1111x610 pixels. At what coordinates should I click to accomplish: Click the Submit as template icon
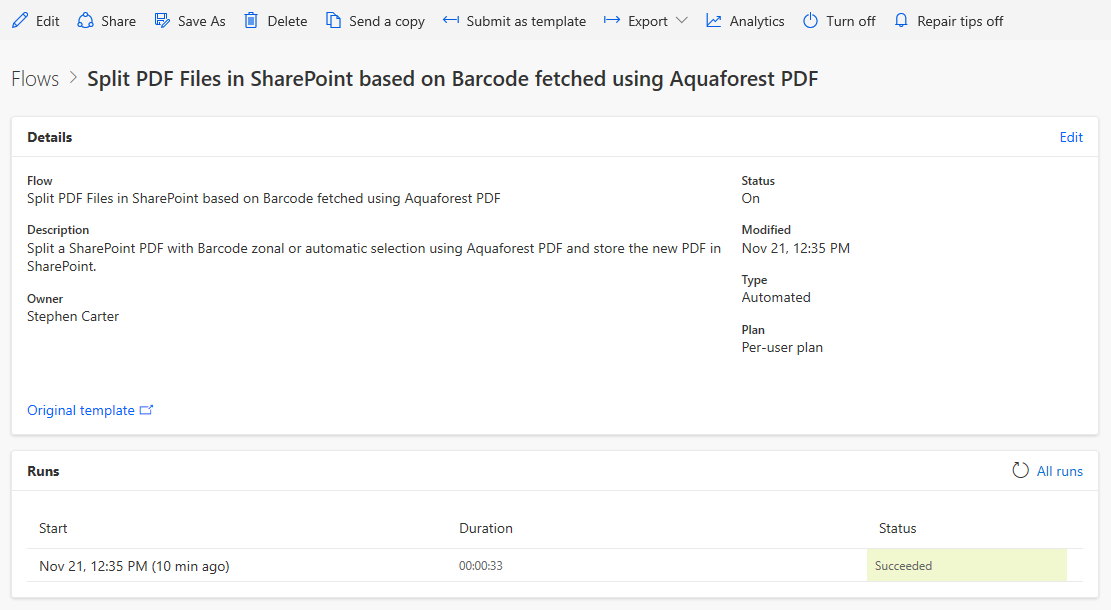click(451, 21)
